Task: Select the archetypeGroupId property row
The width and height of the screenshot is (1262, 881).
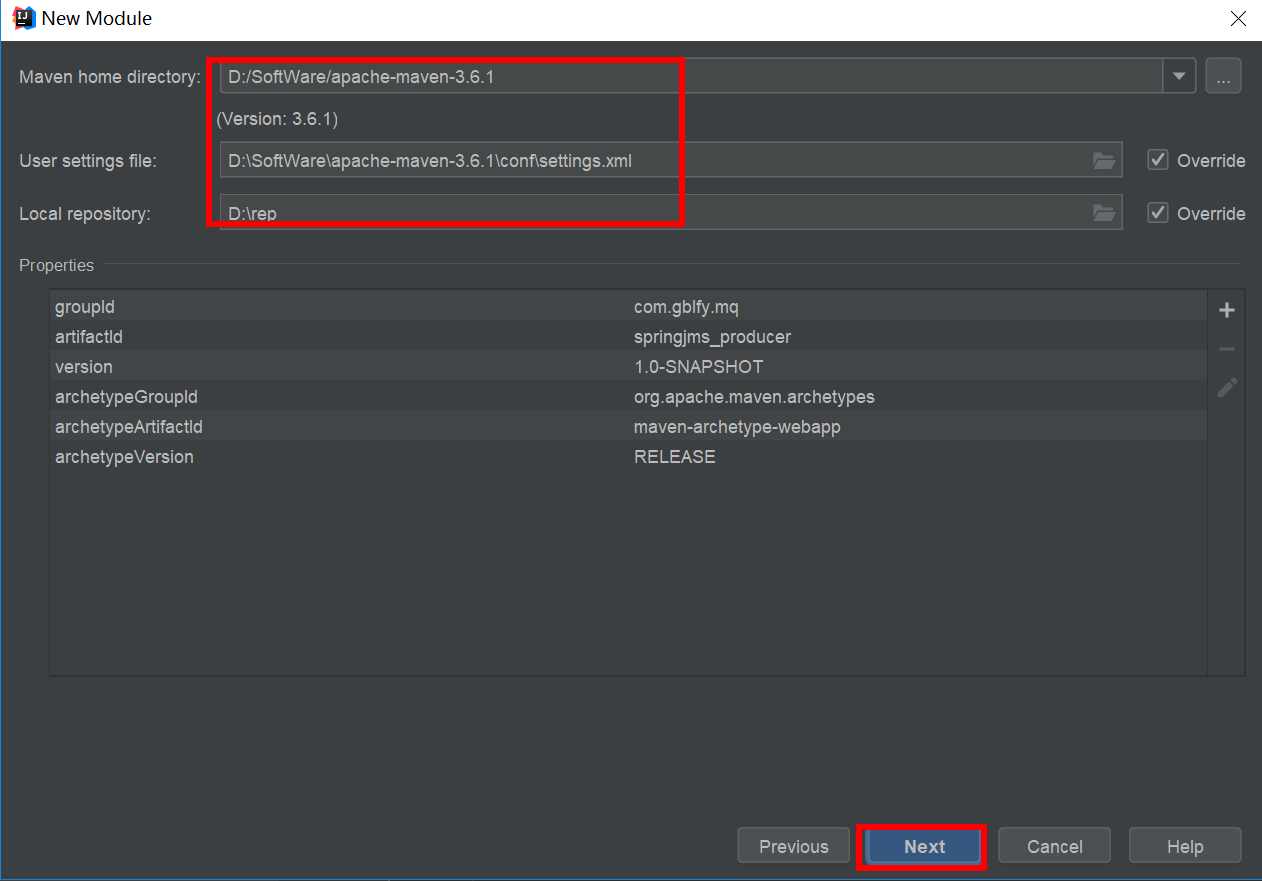Action: click(628, 397)
